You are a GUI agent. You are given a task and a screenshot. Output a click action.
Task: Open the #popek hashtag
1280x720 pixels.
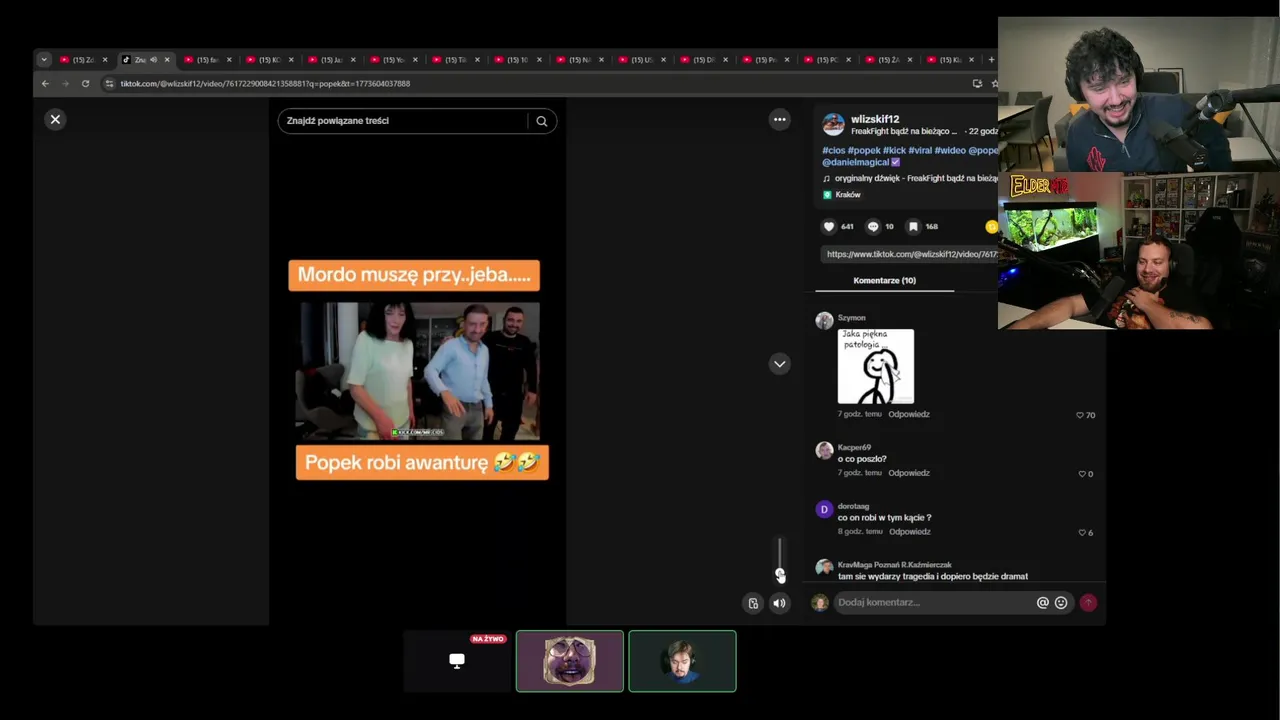click(x=864, y=150)
